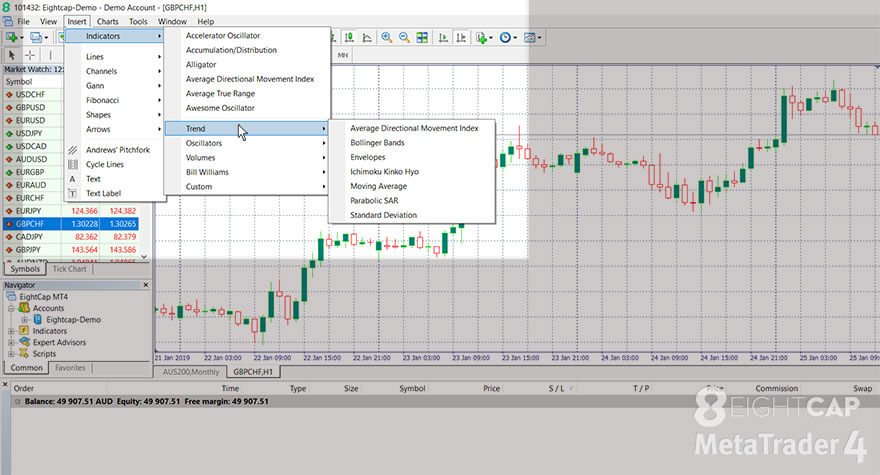Close the Navigator panel
The image size is (880, 475).
pyautogui.click(x=146, y=285)
